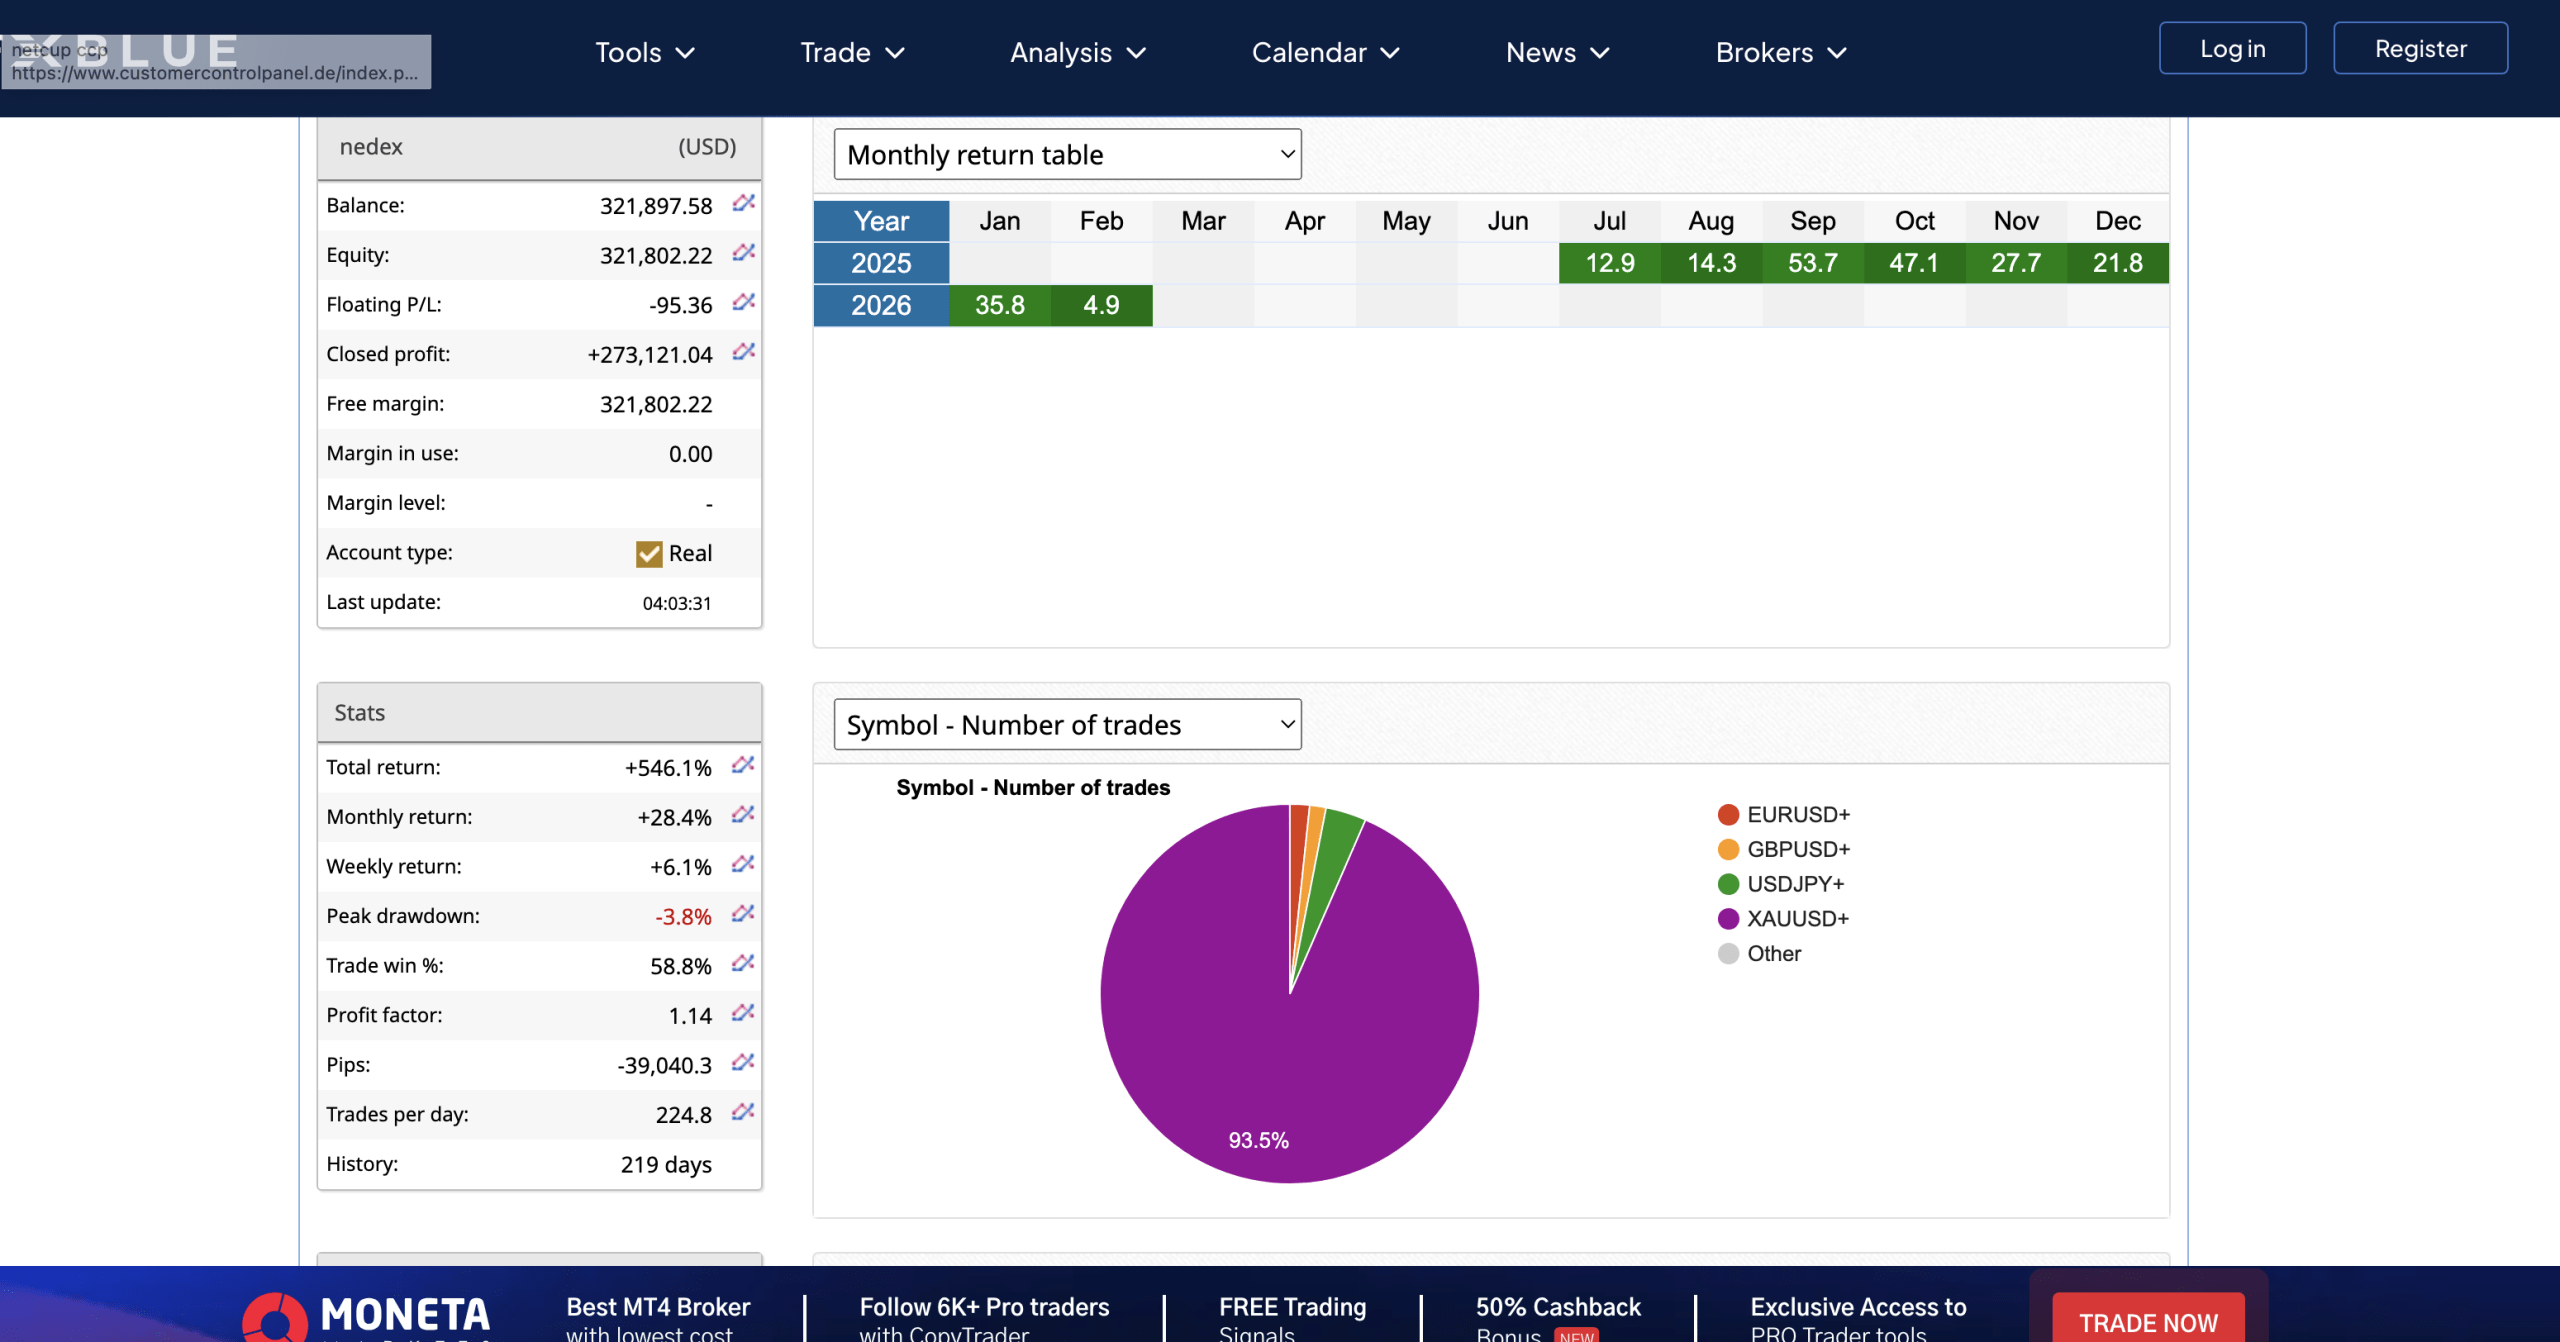The height and width of the screenshot is (1342, 2560).
Task: Click the chart icon next to Balance
Action: (742, 204)
